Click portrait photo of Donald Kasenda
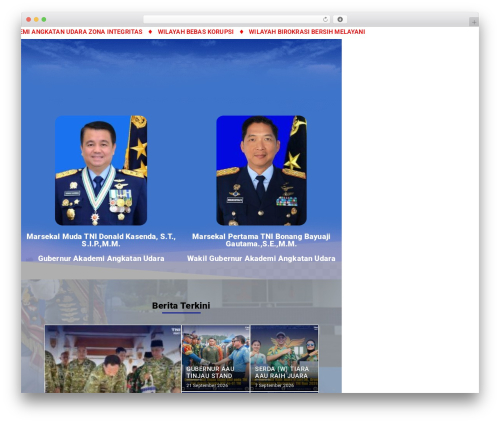The height and width of the screenshot is (423, 500). pos(101,170)
